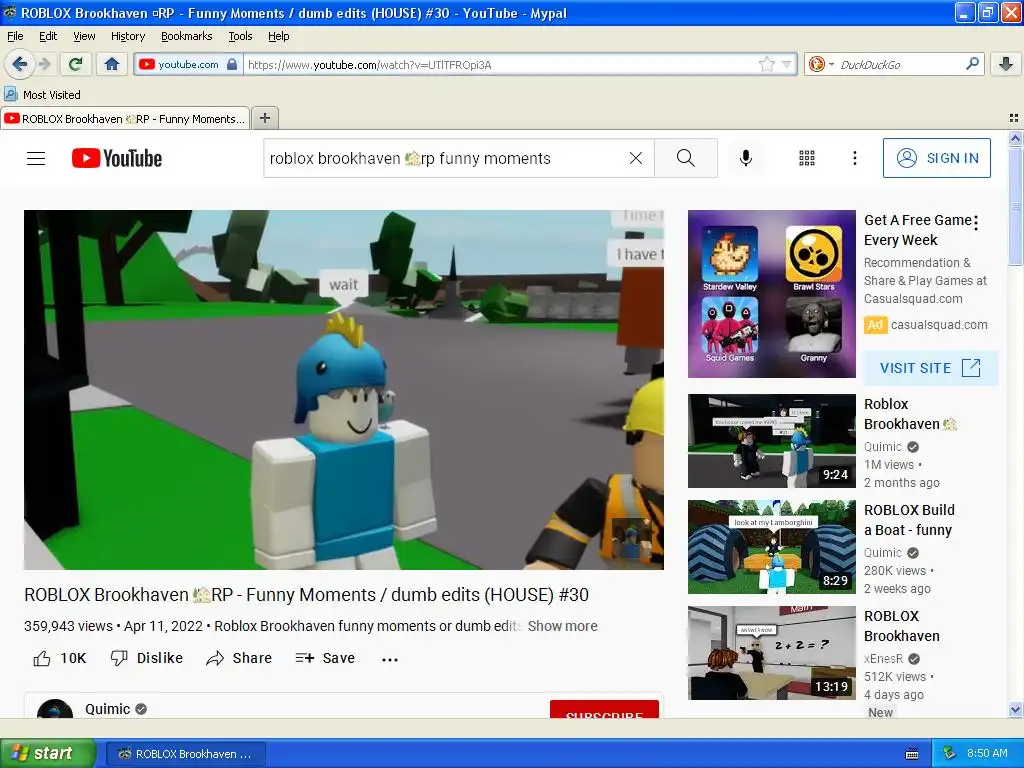This screenshot has width=1024, height=768.
Task: Open the File menu
Action: click(x=15, y=36)
